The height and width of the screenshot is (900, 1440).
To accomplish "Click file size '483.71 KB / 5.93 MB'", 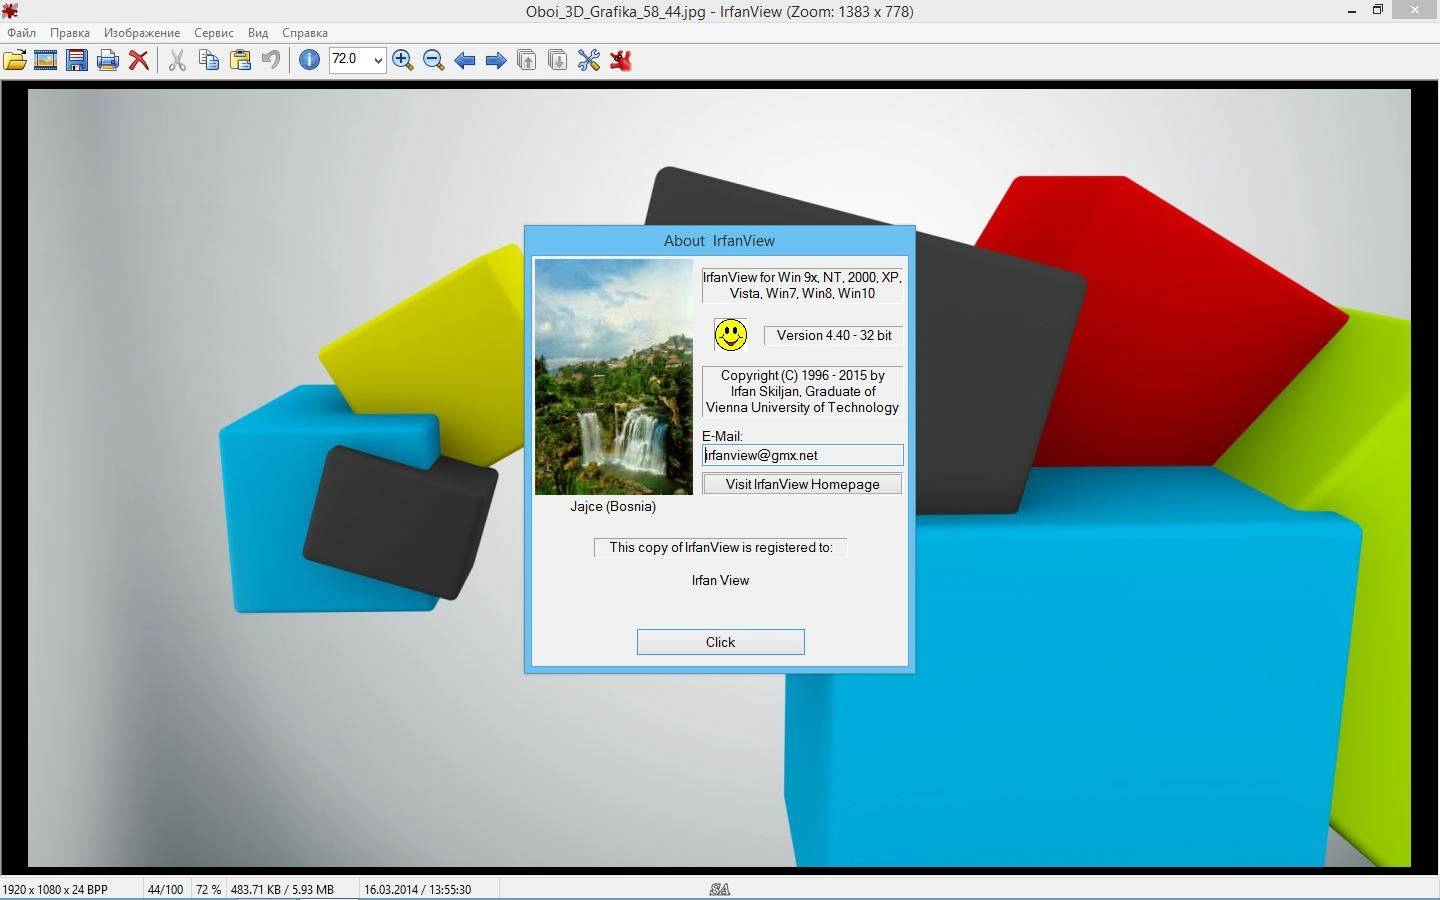I will coord(282,889).
